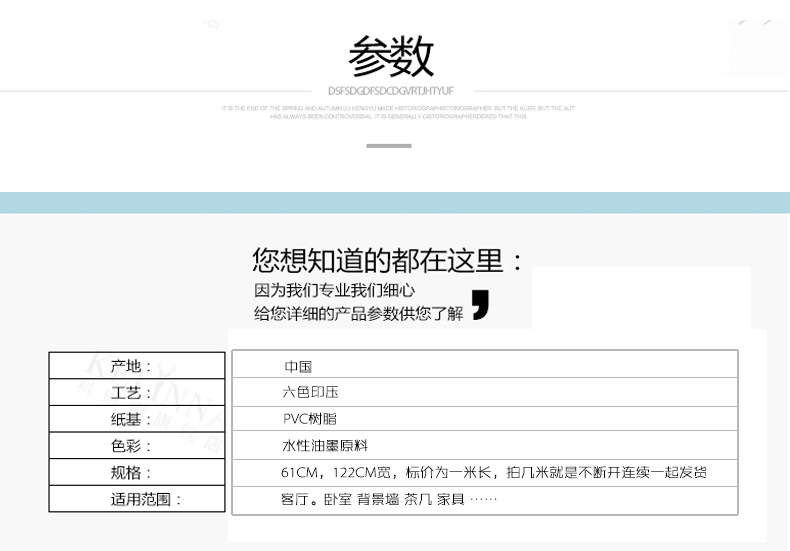790x551 pixels.
Task: Click the 参数 heading
Action: (x=391, y=56)
